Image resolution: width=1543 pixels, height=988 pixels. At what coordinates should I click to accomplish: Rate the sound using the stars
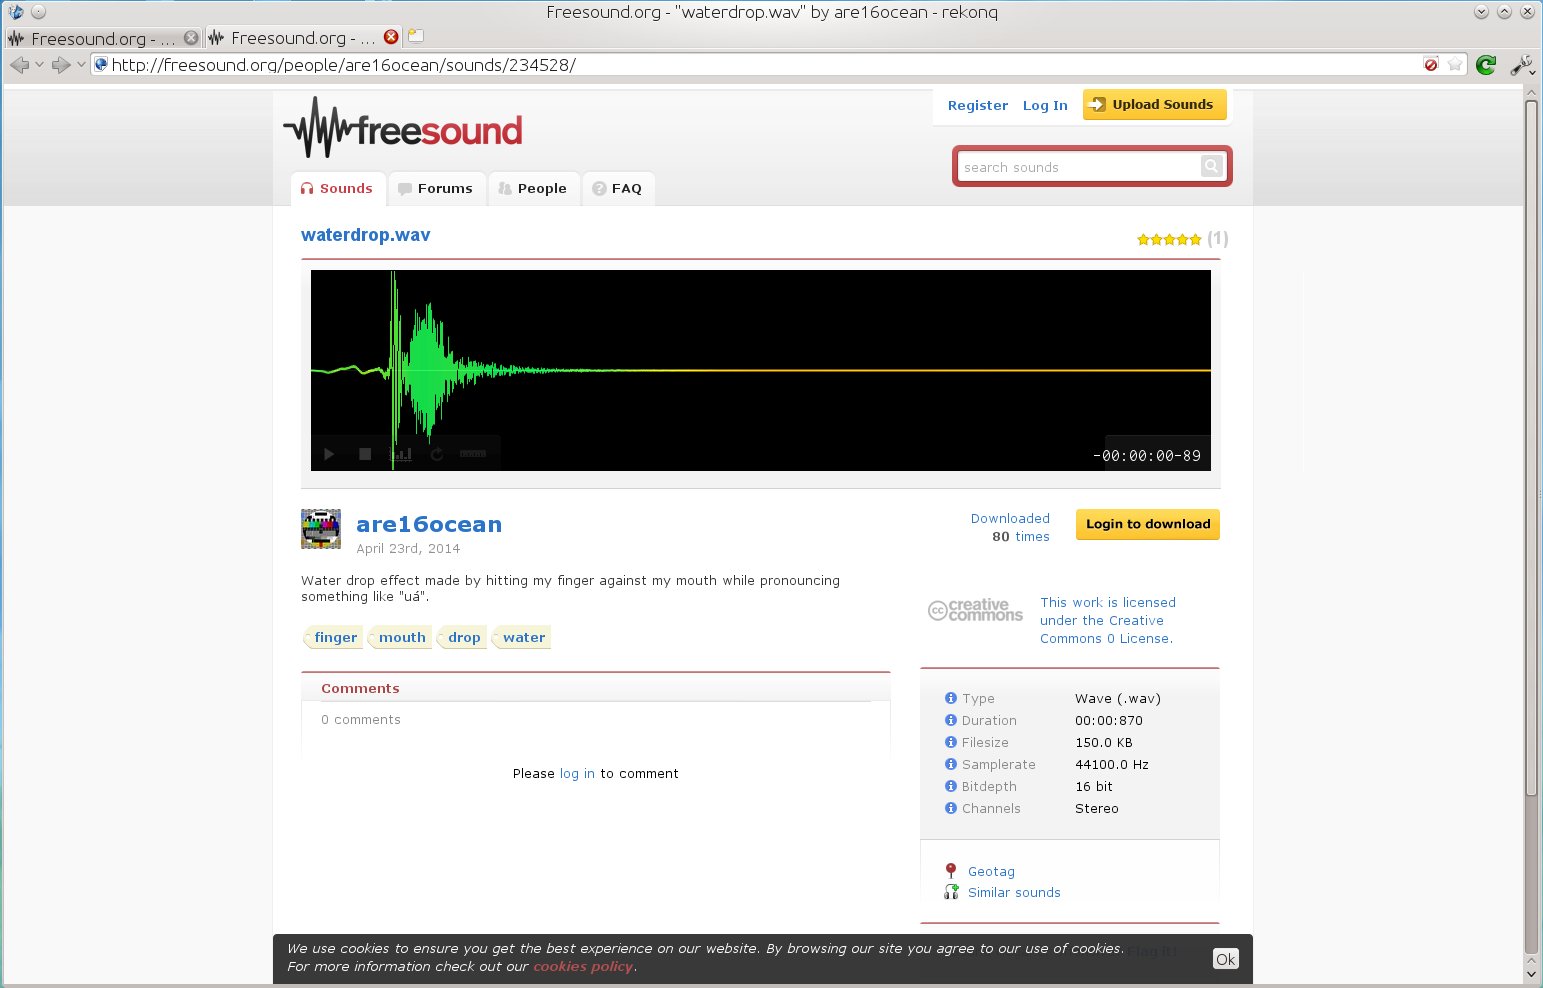click(x=1169, y=239)
